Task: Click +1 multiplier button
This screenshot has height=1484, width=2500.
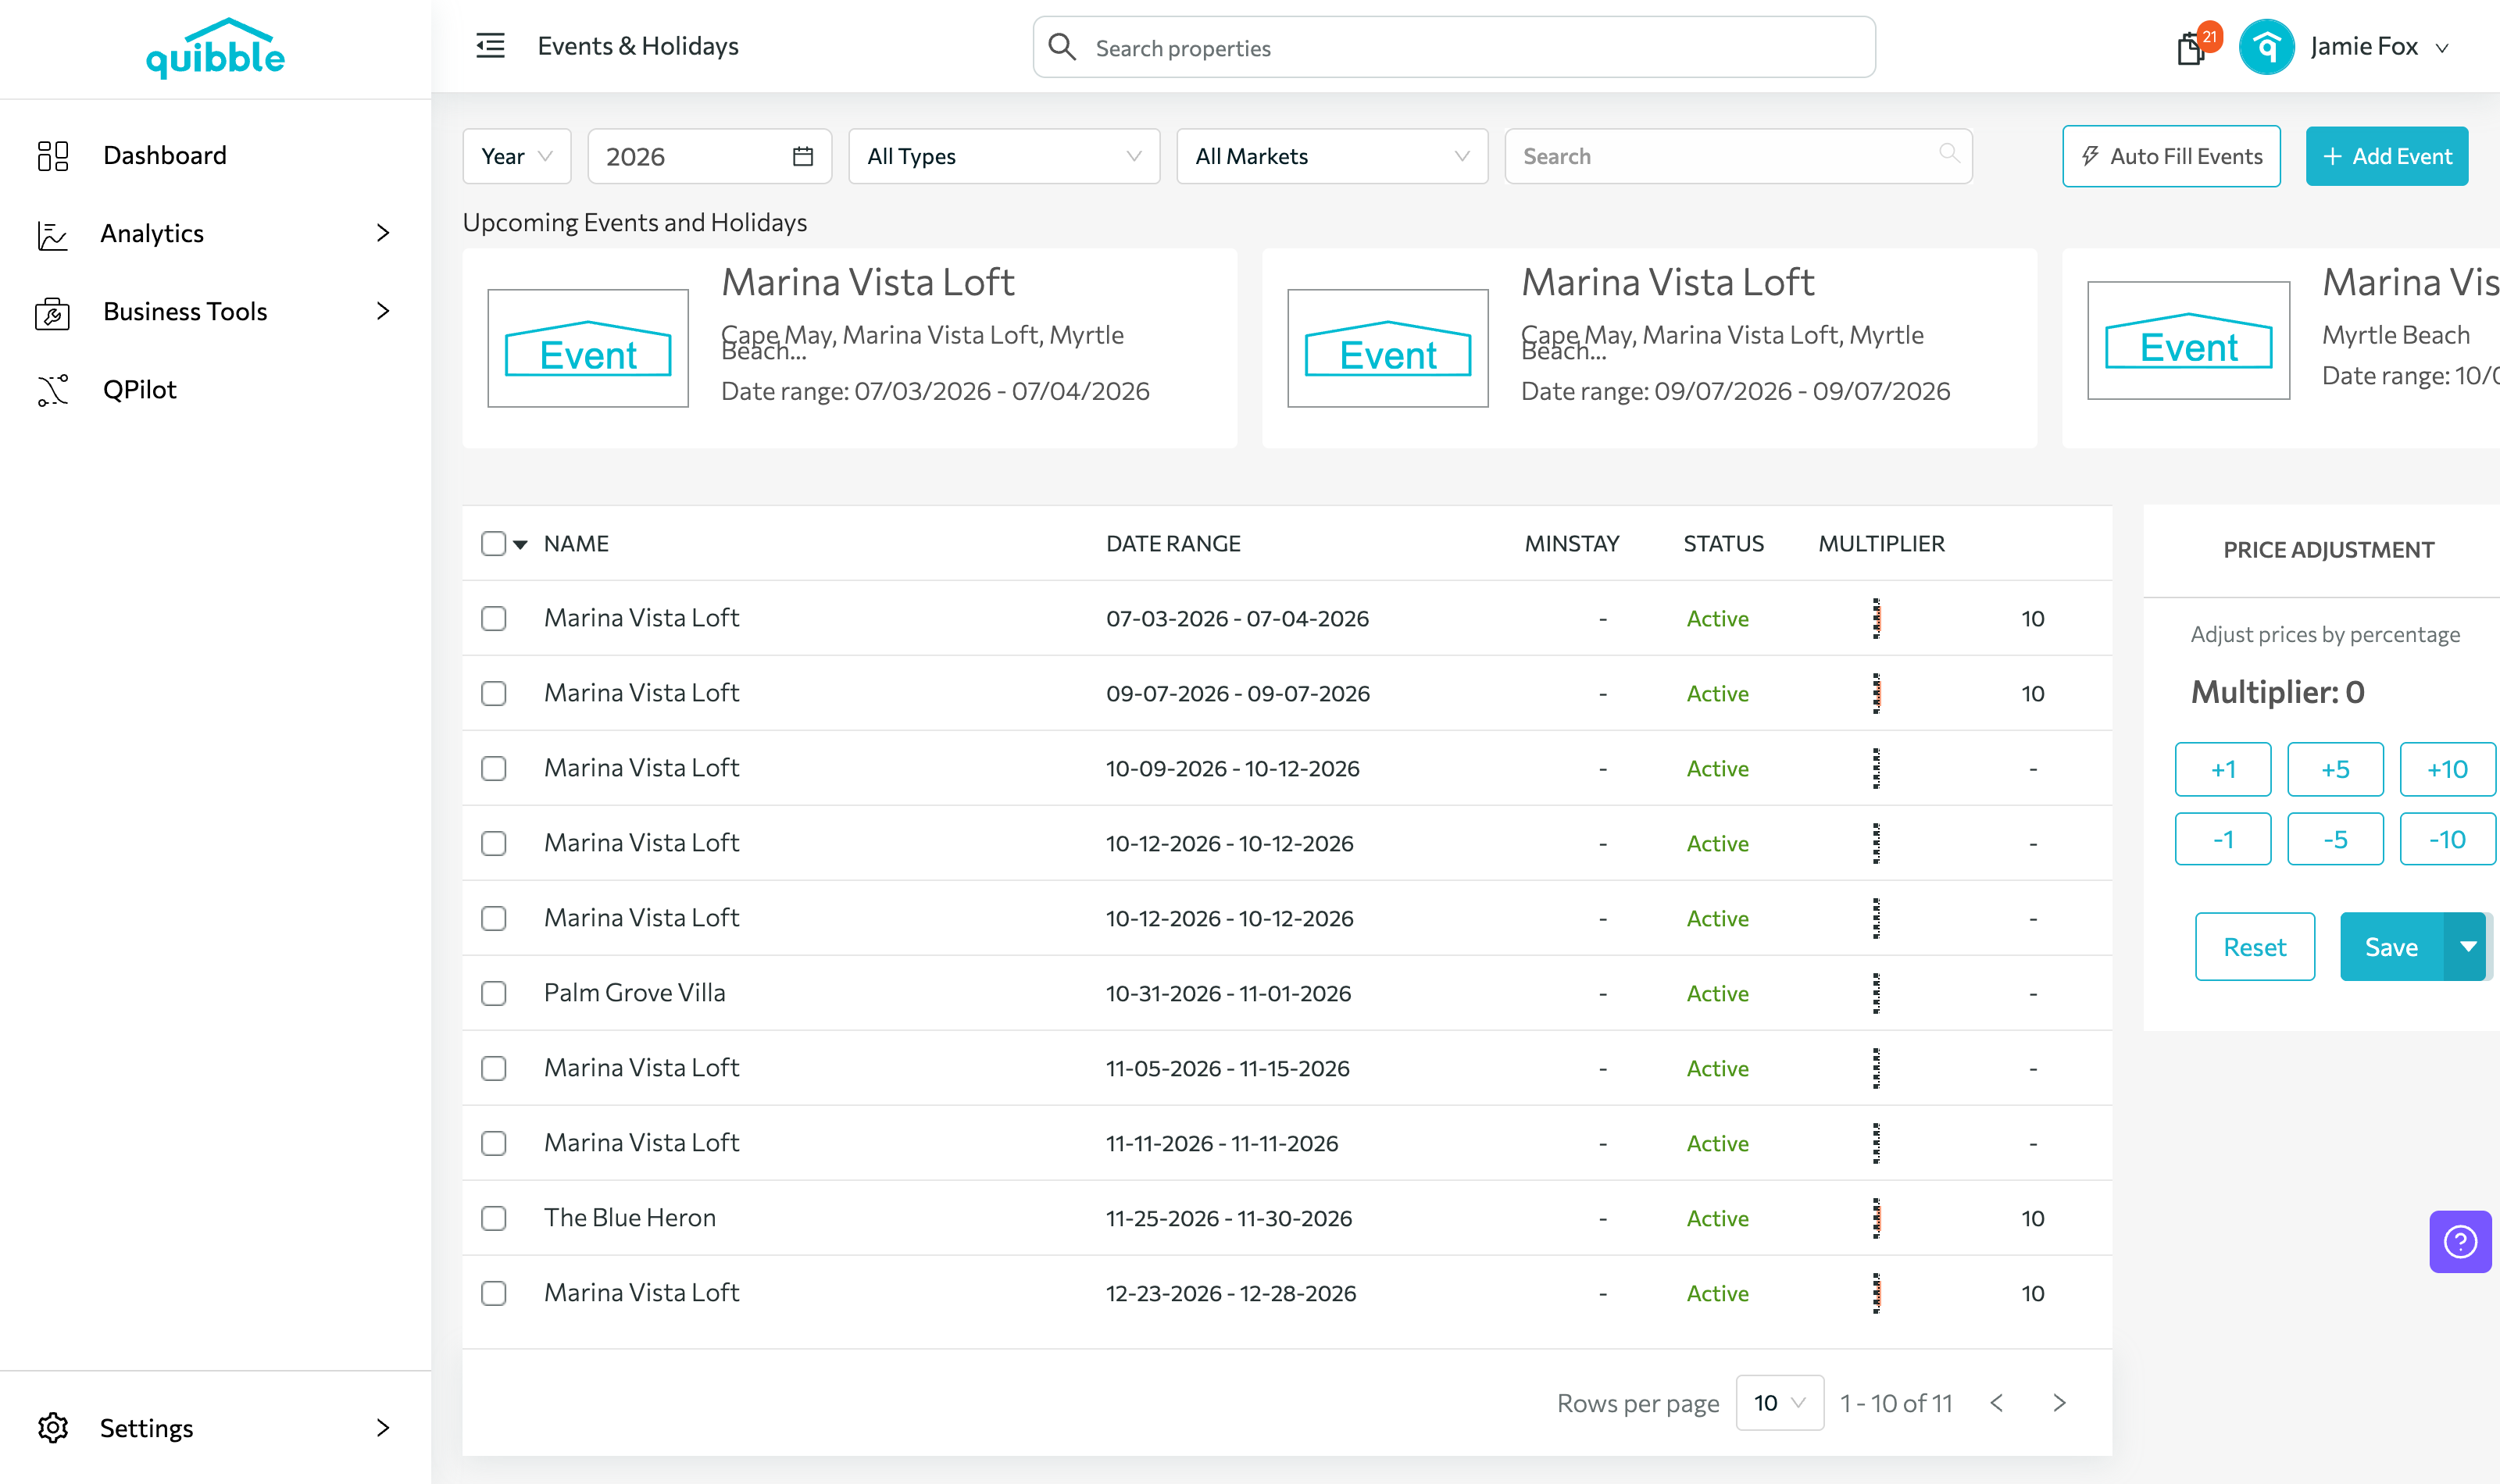Action: pos(2223,769)
